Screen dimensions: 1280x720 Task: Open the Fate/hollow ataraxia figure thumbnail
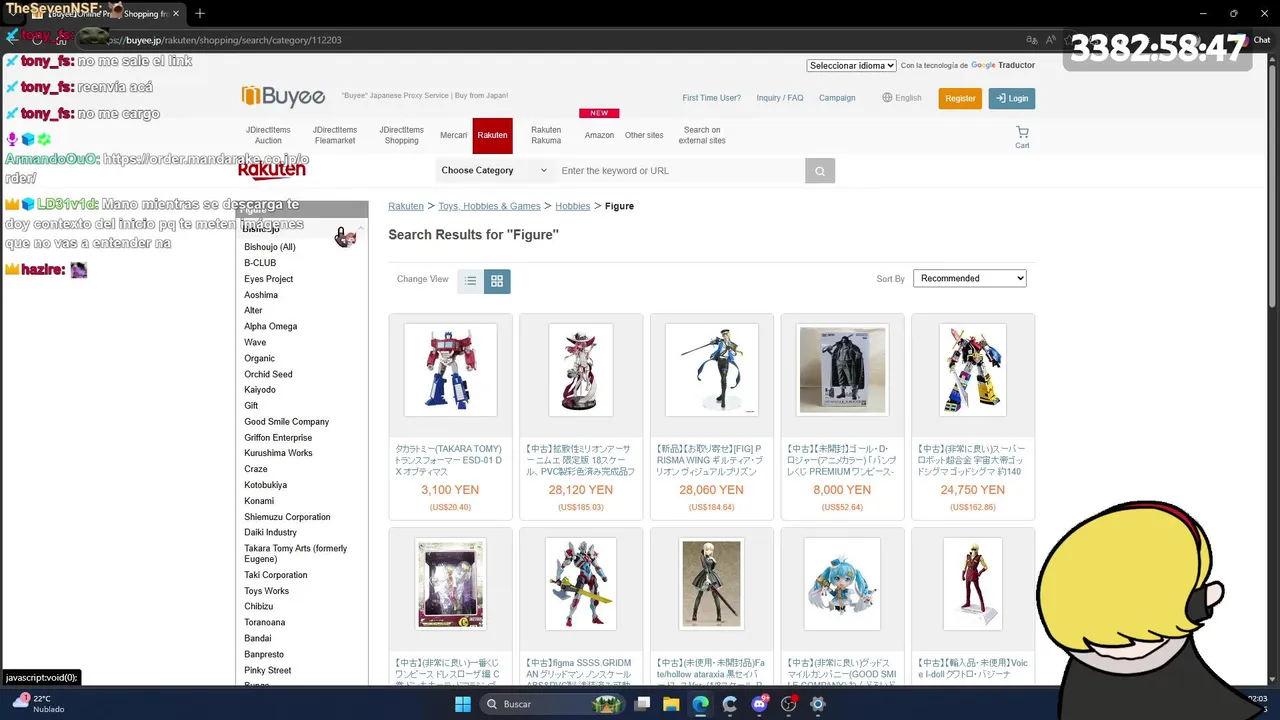(712, 584)
